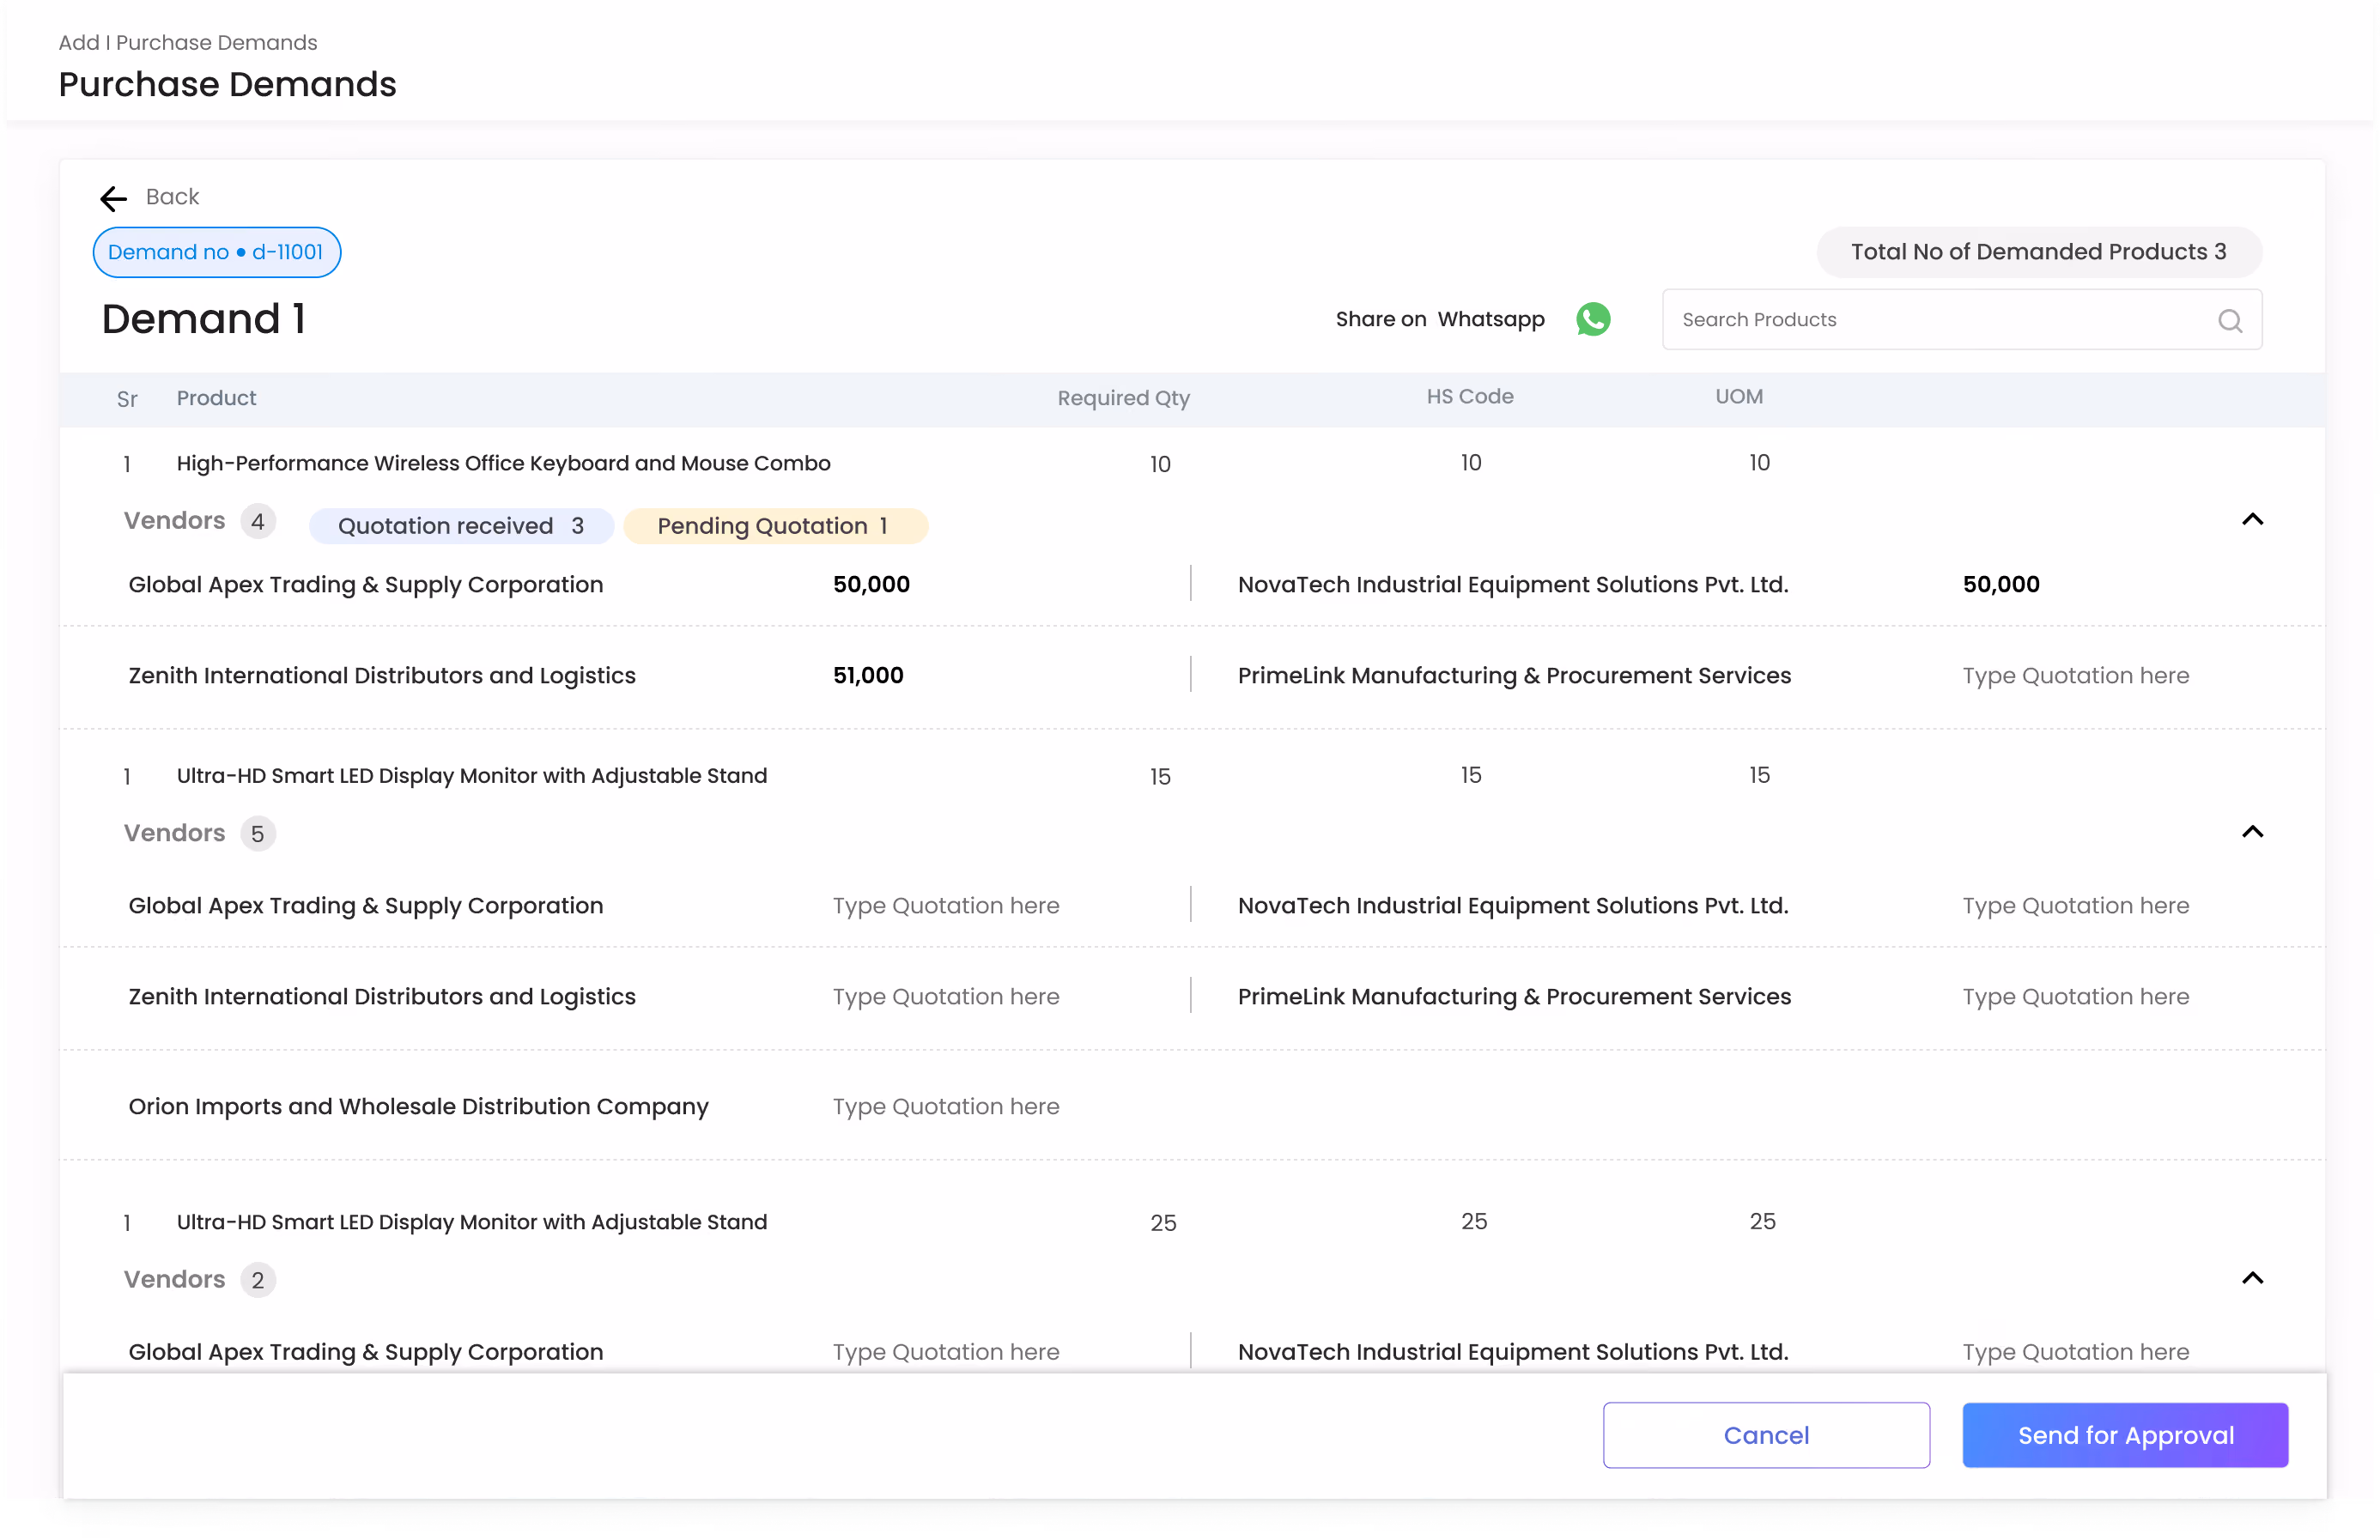Image resolution: width=2380 pixels, height=1540 pixels.
Task: Click High-Performance Wireless Office Keyboard product name
Action: click(x=503, y=463)
